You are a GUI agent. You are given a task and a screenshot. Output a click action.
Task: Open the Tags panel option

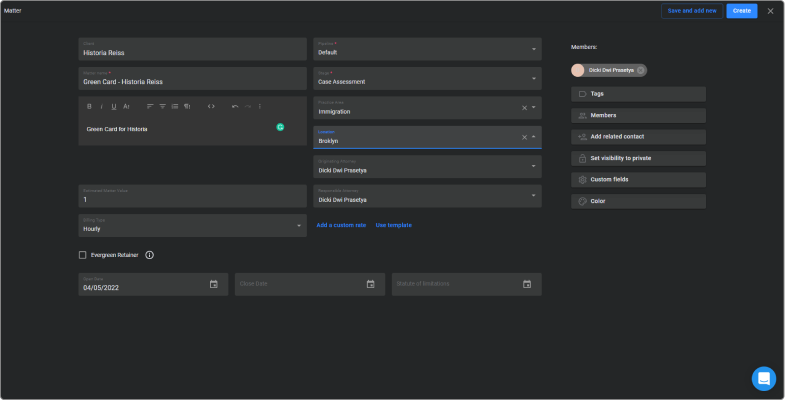(638, 94)
